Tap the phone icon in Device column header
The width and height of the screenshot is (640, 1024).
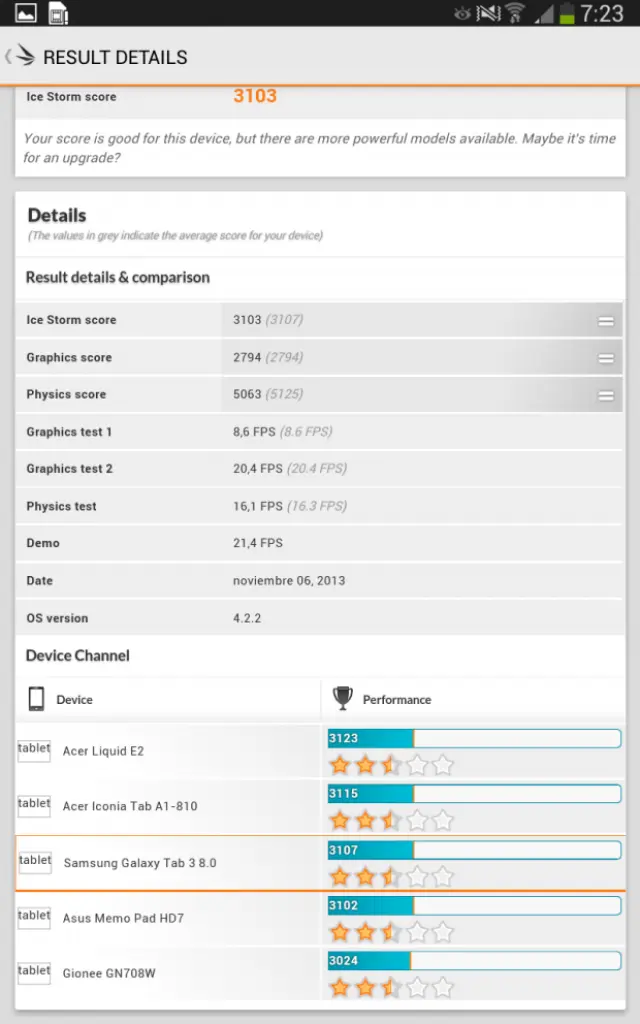(36, 699)
